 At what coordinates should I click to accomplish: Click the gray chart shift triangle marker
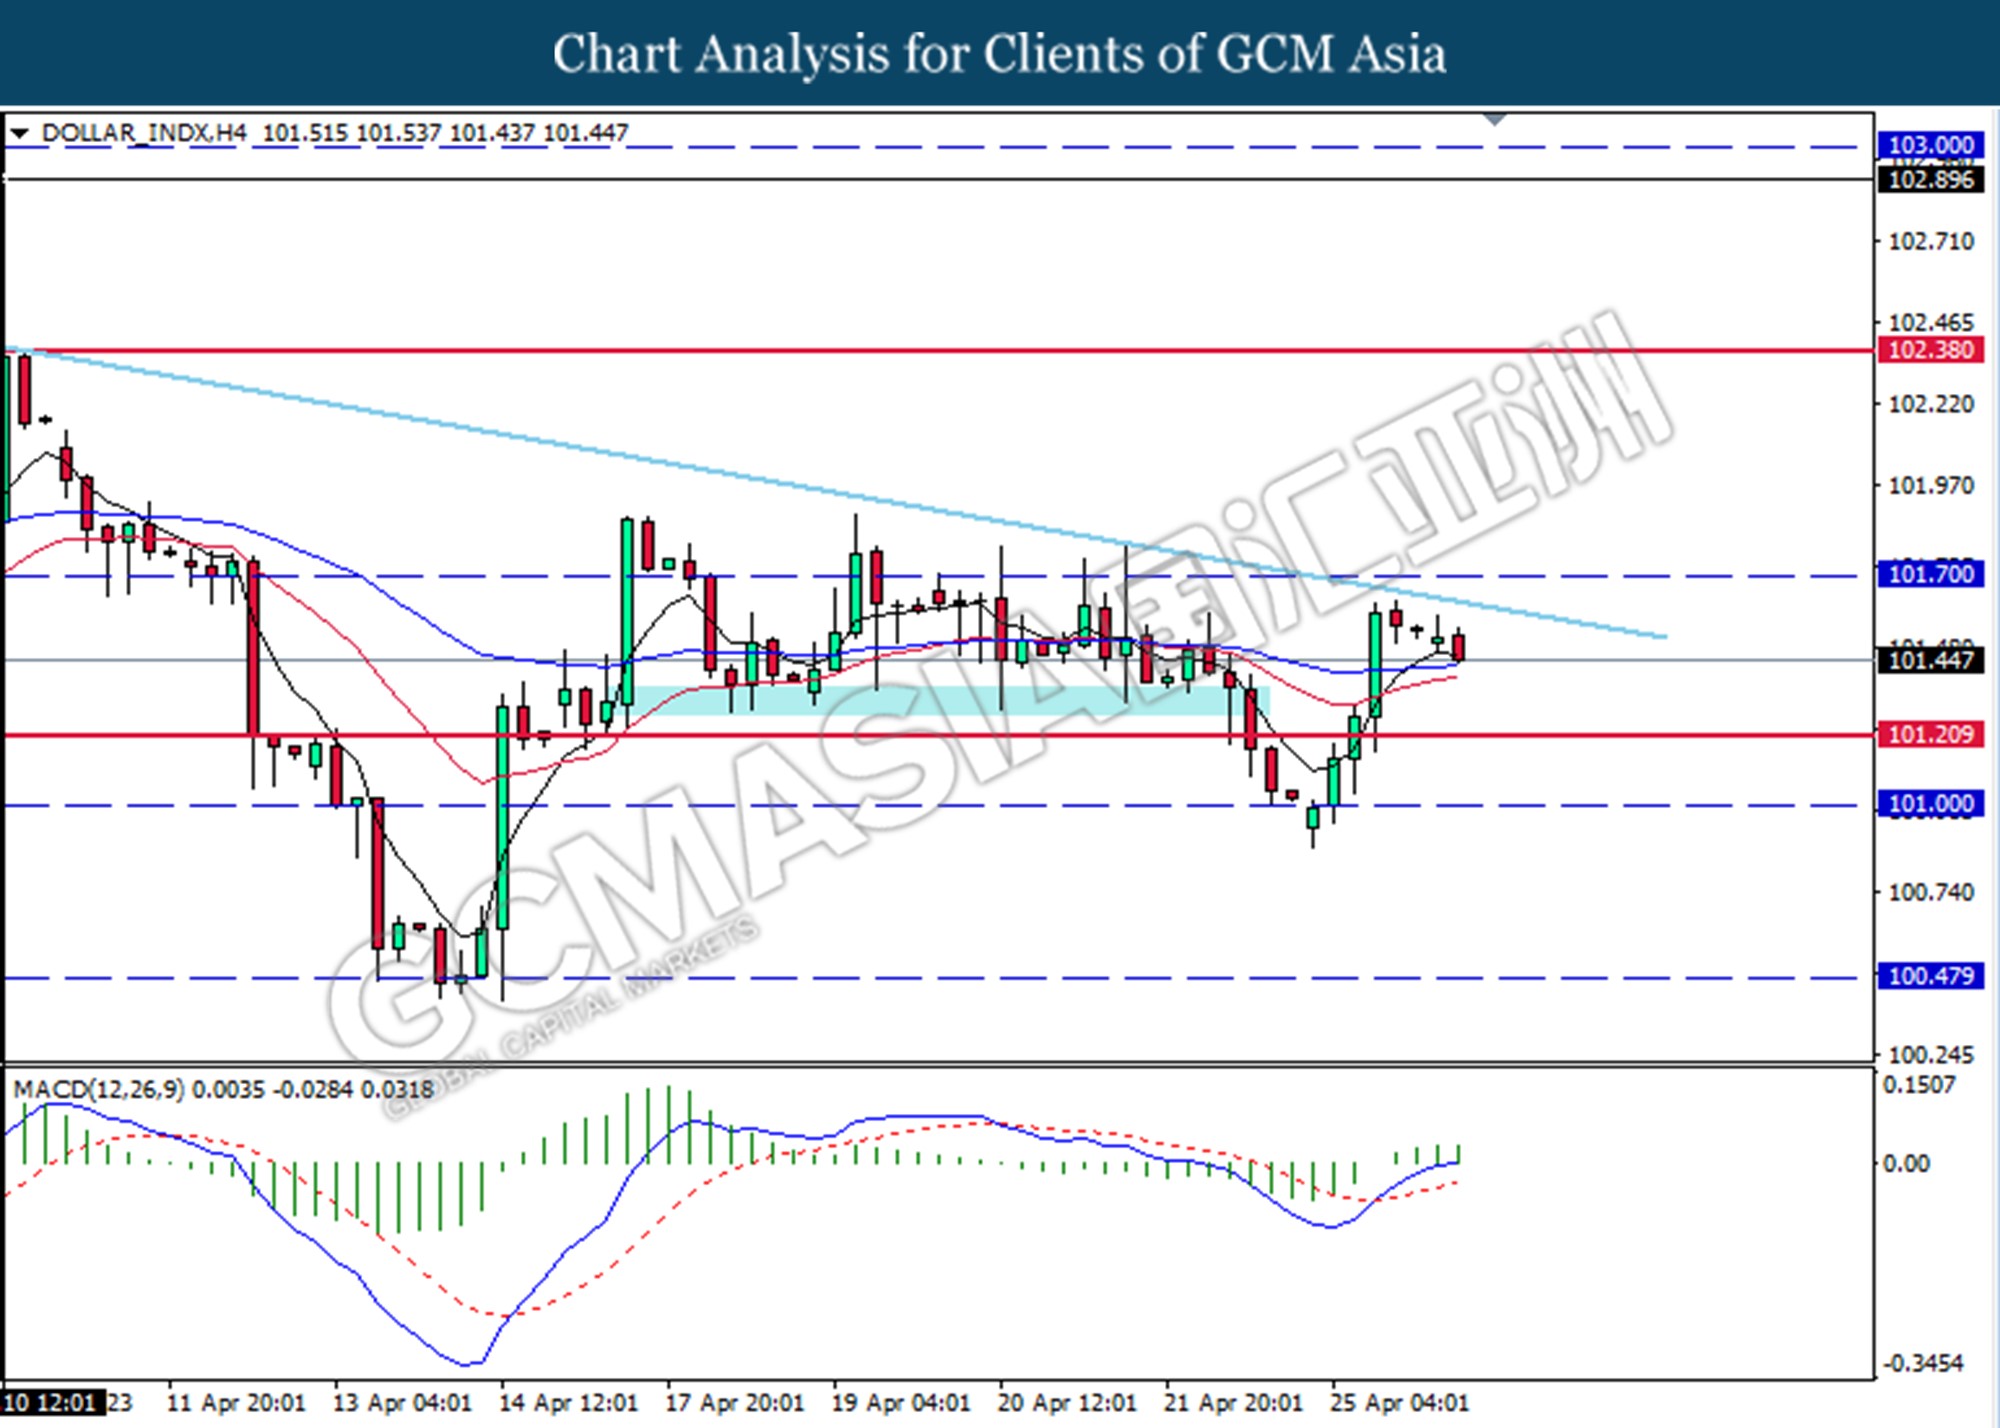pyautogui.click(x=1495, y=119)
